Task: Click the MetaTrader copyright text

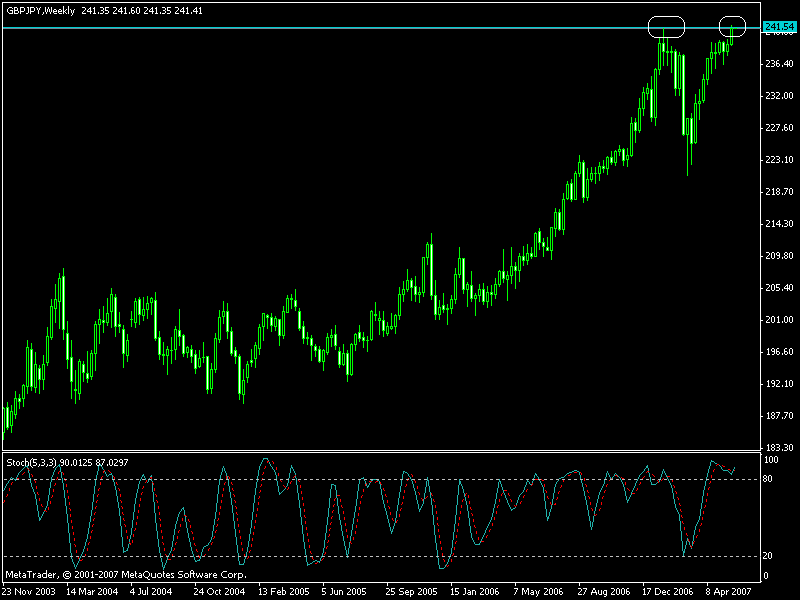Action: (125, 575)
